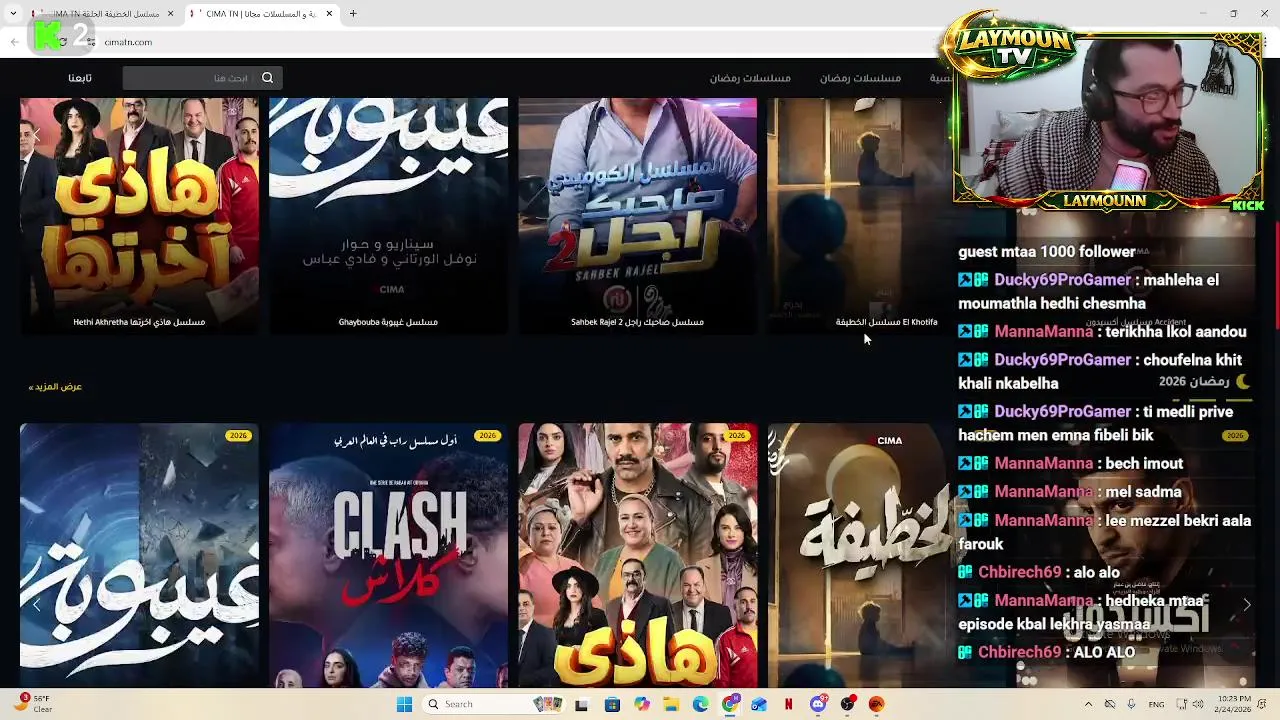
Task: Launch Microsoft Store from the taskbar
Action: coord(612,704)
